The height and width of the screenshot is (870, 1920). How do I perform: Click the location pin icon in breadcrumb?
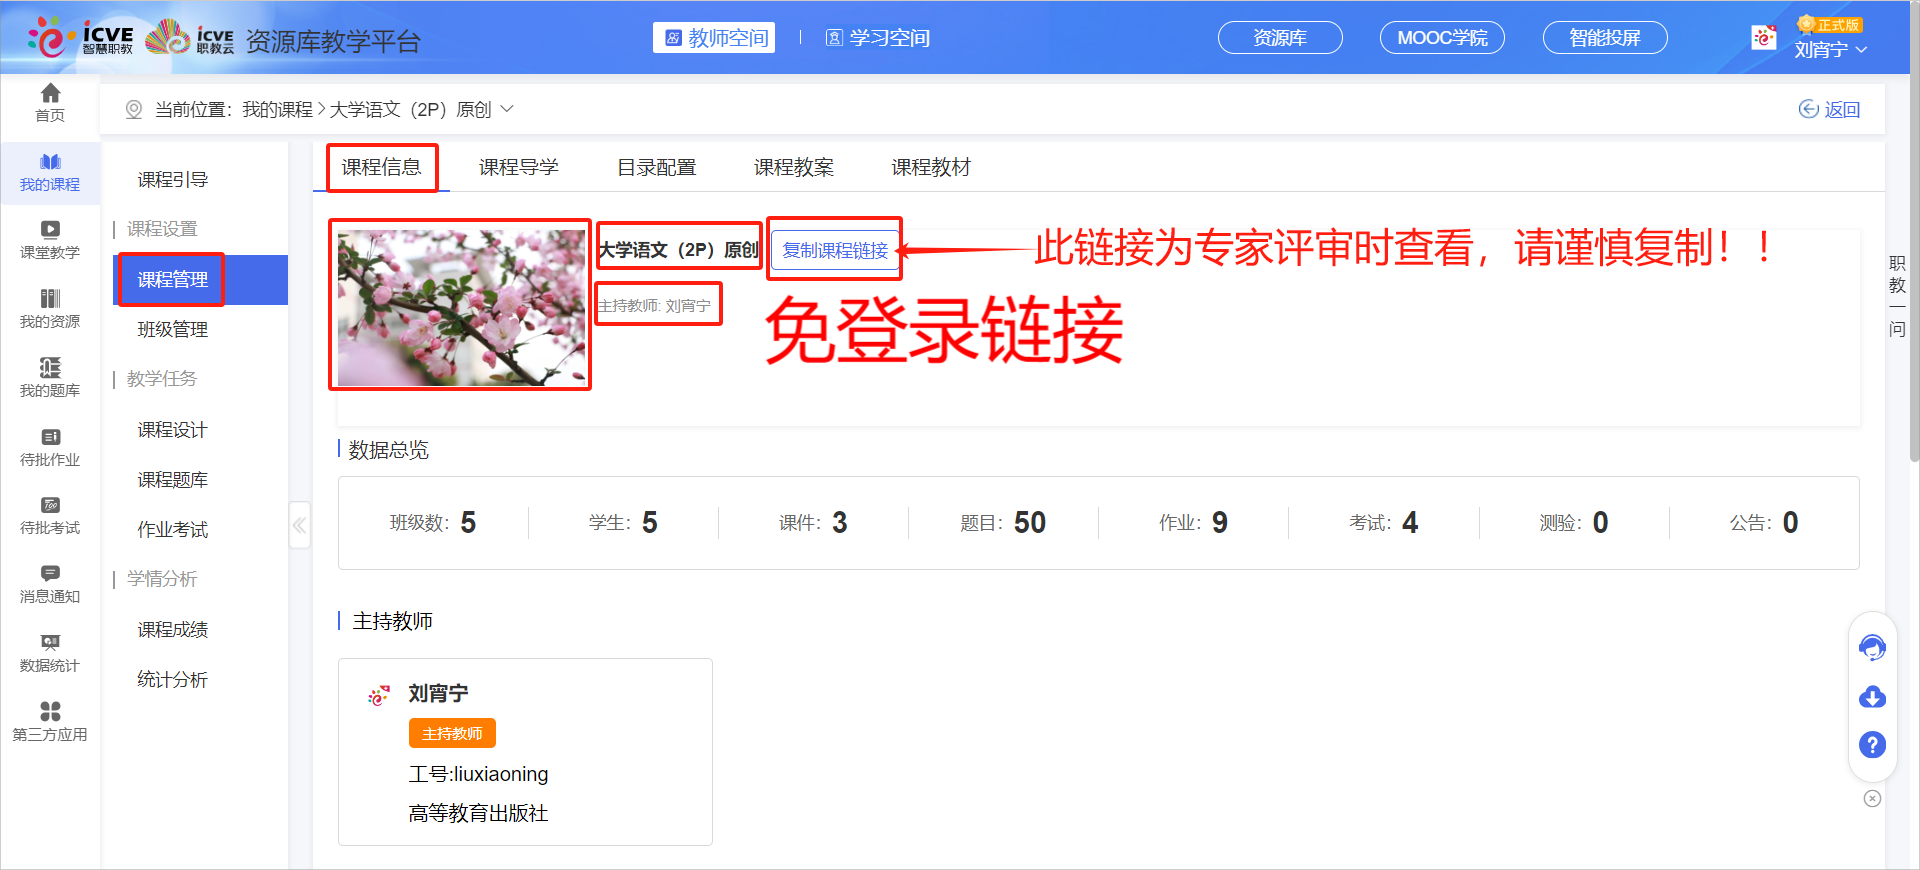(x=133, y=109)
